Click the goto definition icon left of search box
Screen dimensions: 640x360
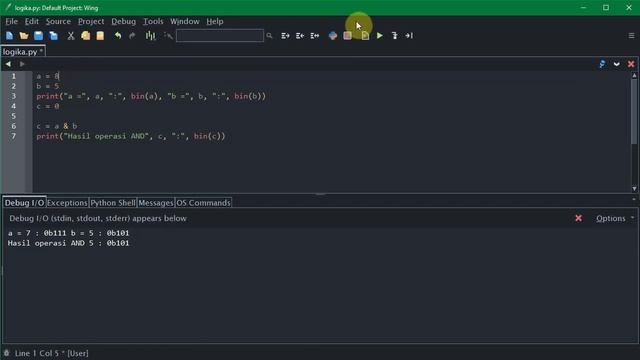[168, 36]
